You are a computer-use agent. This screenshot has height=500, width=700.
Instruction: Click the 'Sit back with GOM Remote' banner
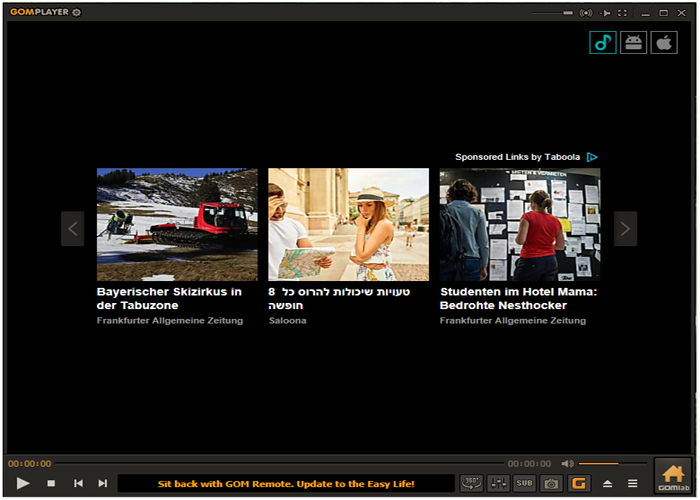[286, 484]
